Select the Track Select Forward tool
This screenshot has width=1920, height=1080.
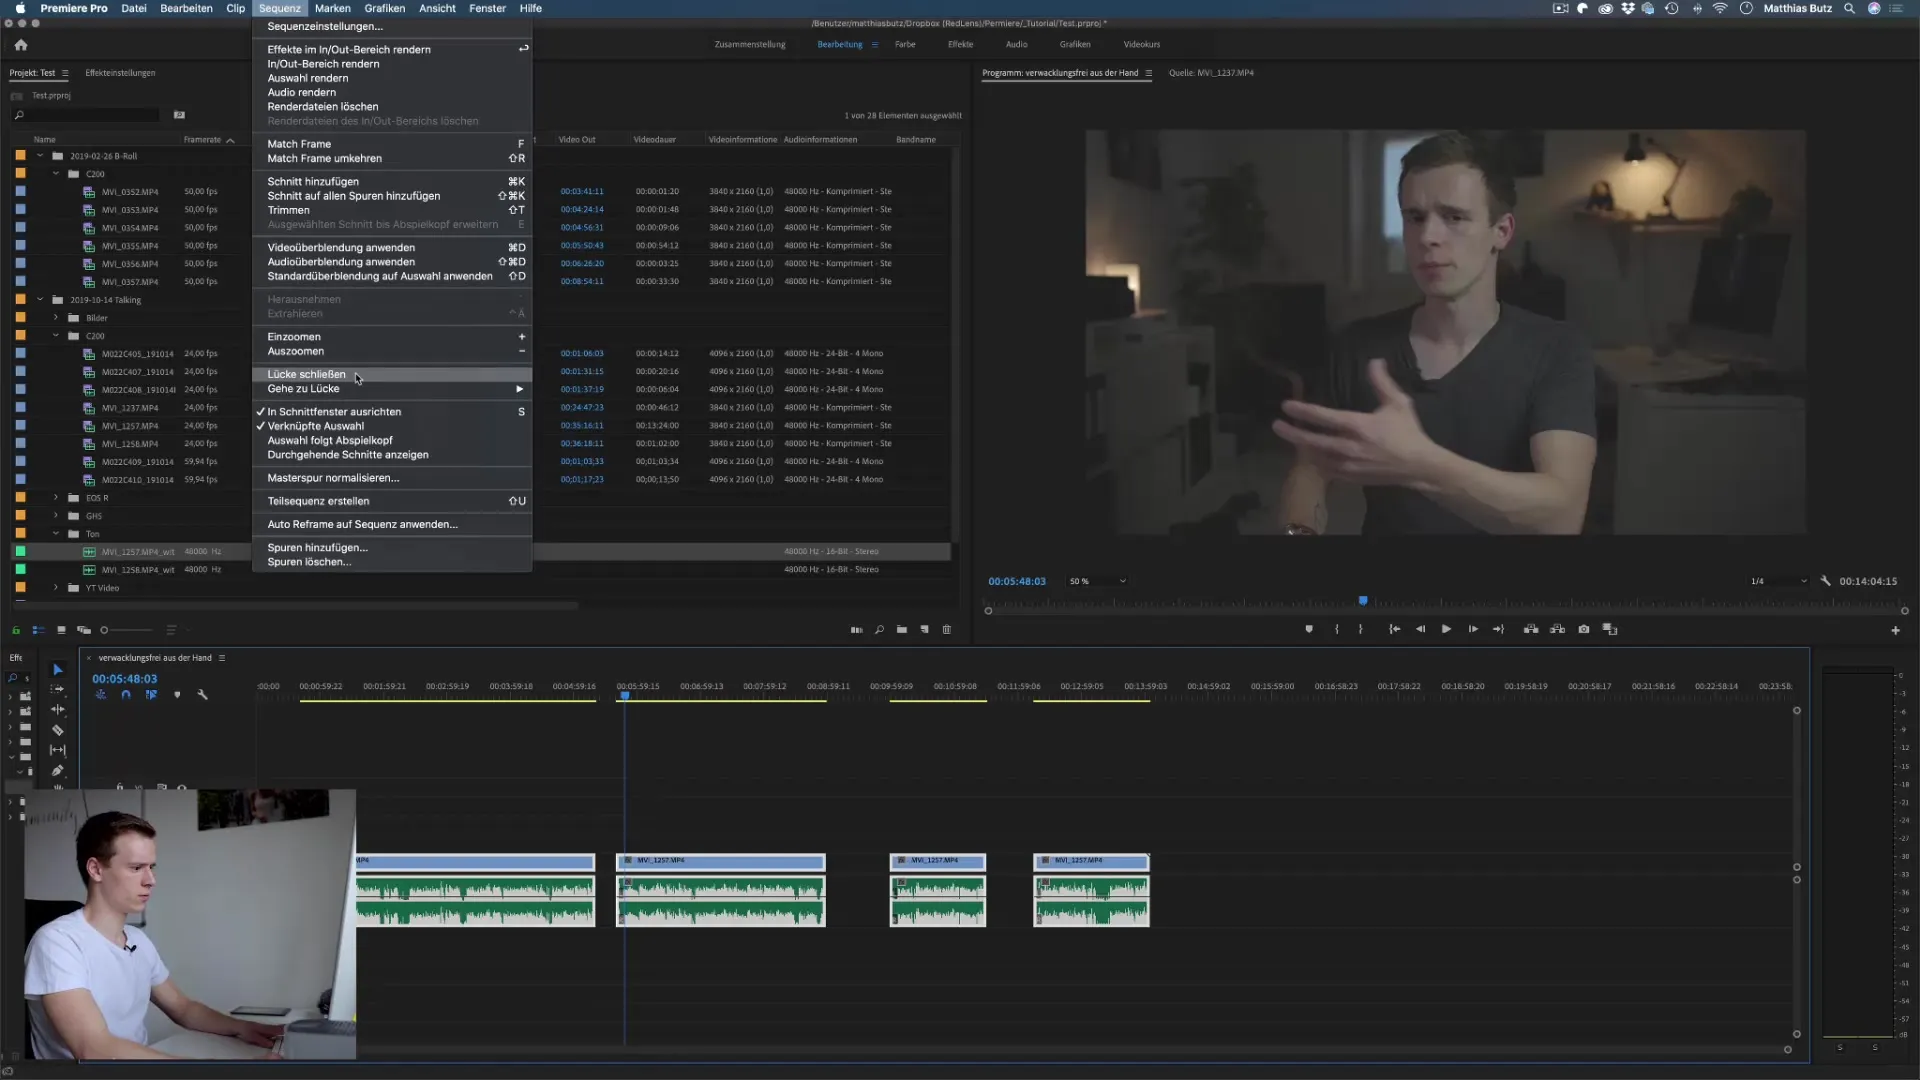pos(58,689)
